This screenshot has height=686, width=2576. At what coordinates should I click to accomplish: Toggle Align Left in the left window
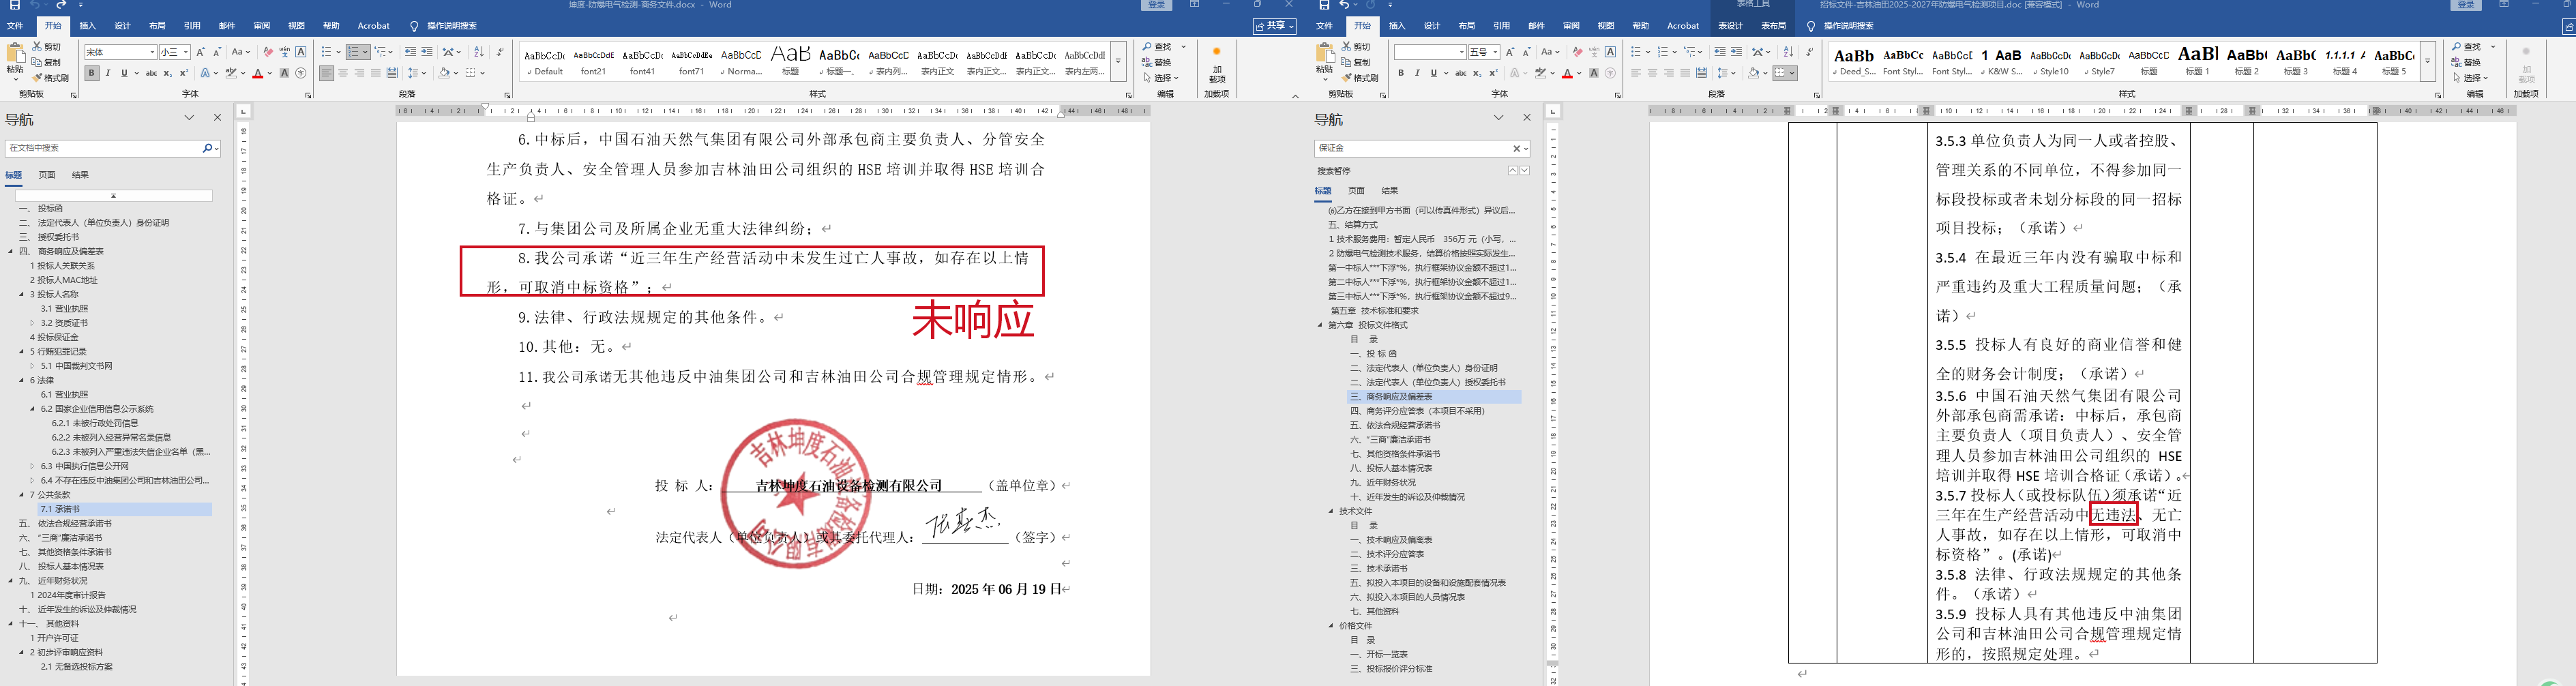[x=327, y=73]
